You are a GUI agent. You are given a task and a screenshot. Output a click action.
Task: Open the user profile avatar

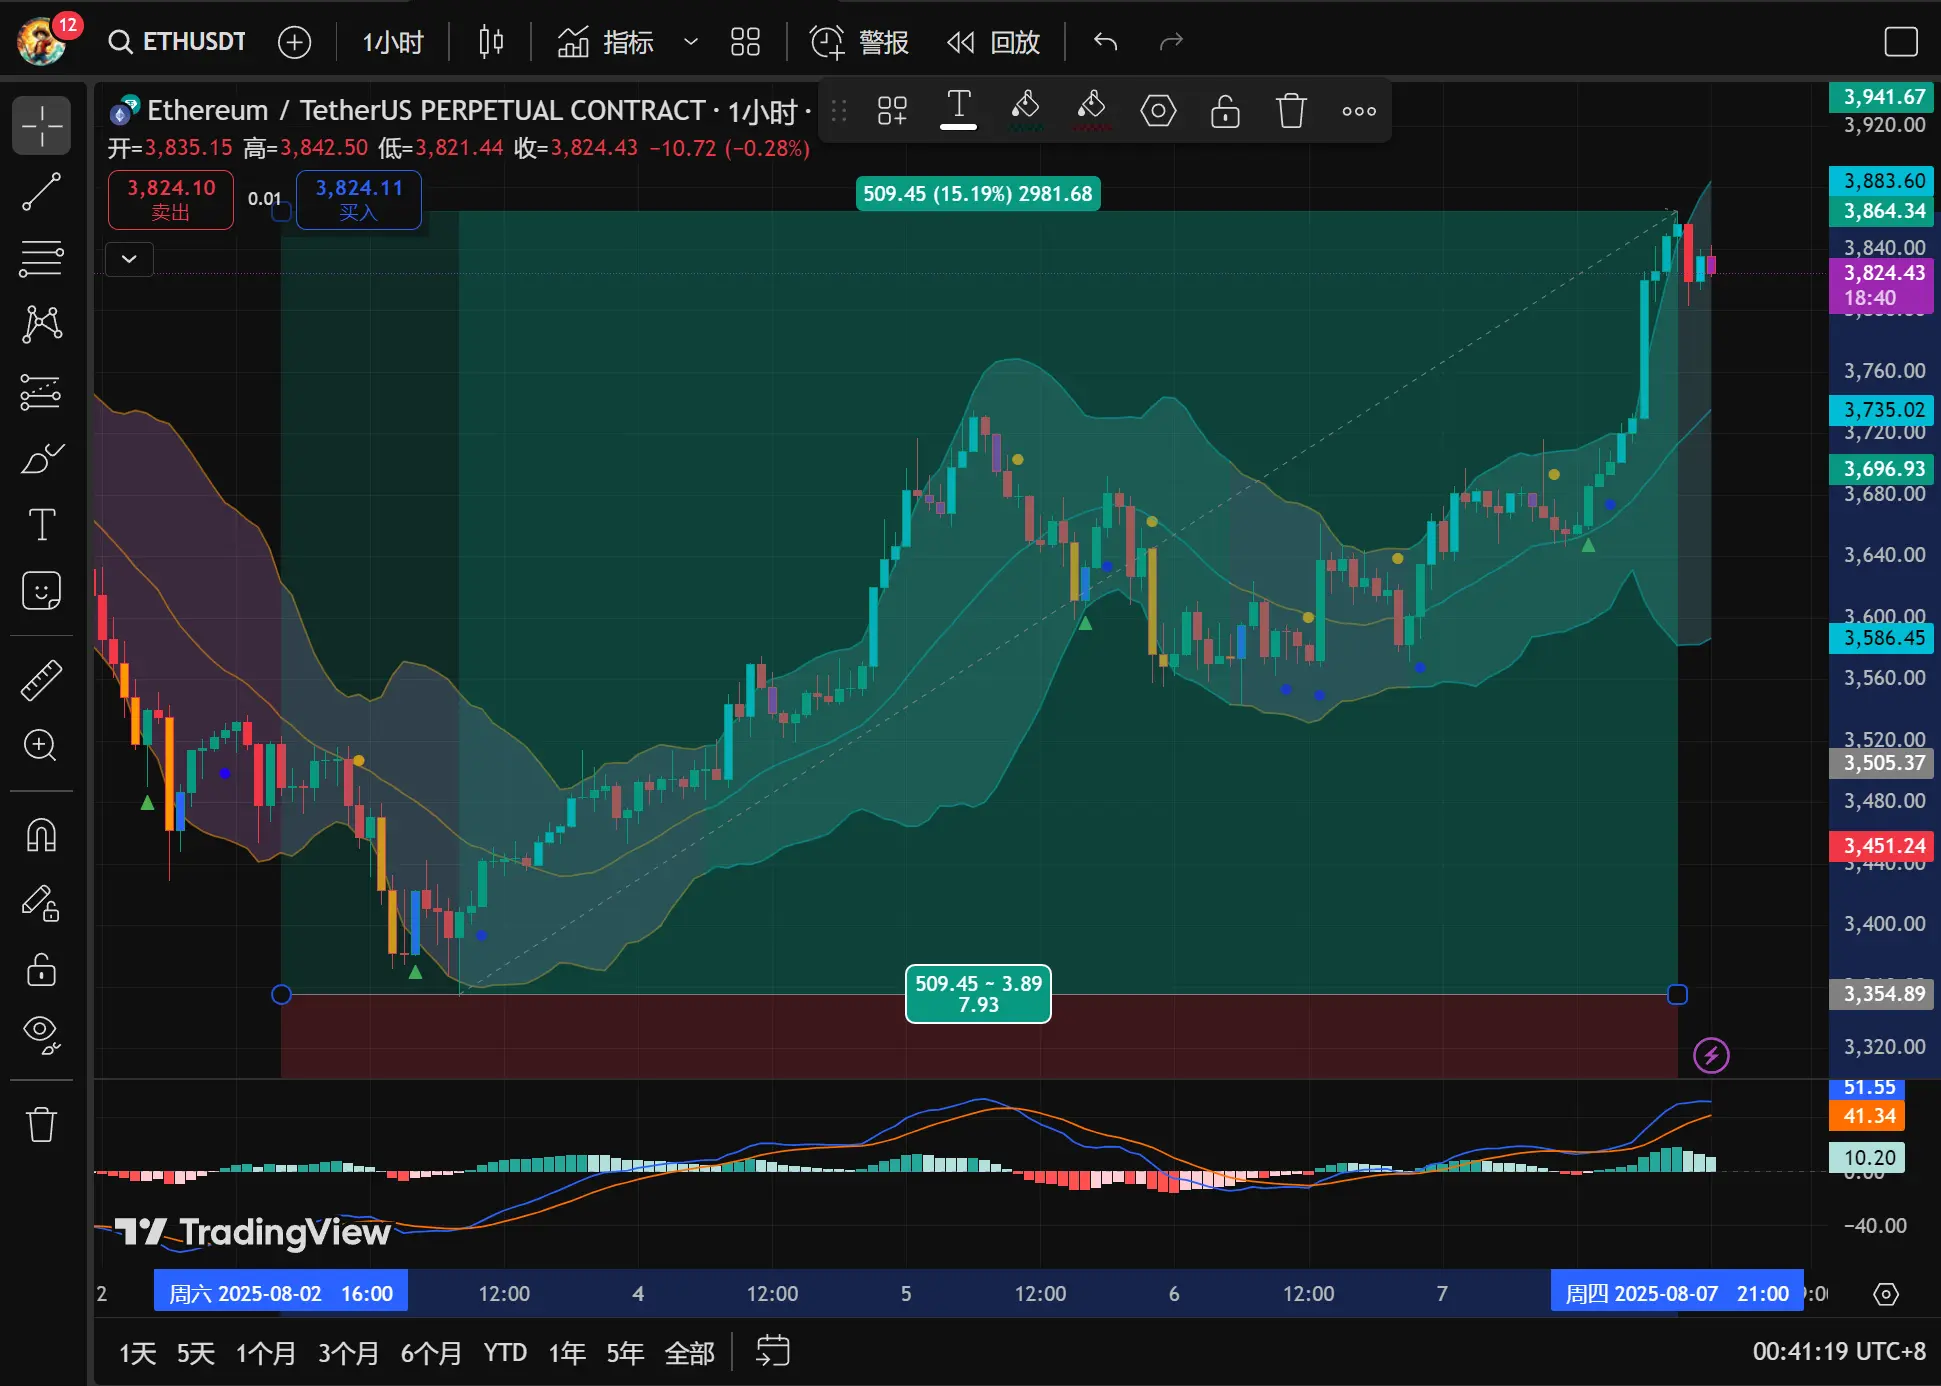point(41,41)
